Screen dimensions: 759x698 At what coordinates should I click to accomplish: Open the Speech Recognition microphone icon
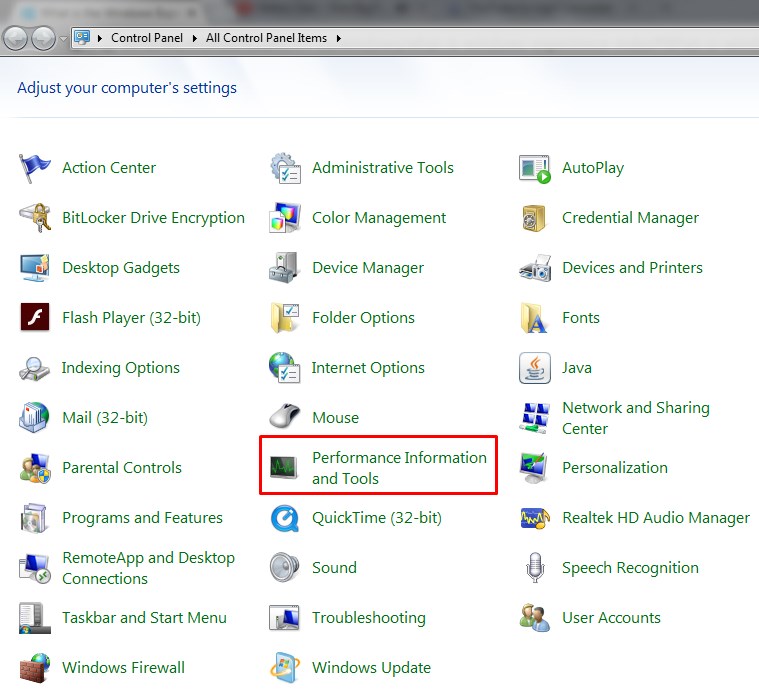535,567
